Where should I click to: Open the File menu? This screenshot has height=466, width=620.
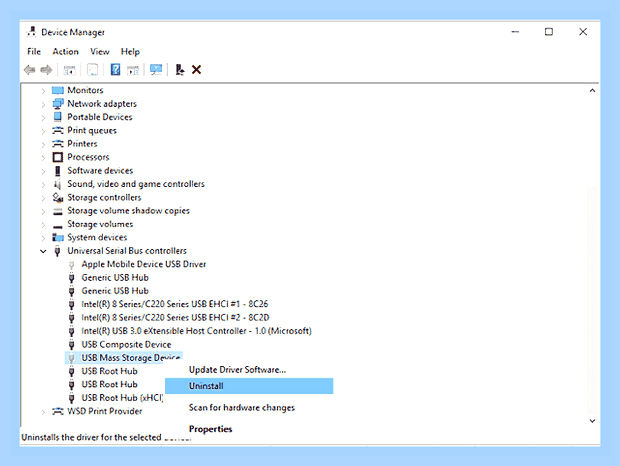34,51
